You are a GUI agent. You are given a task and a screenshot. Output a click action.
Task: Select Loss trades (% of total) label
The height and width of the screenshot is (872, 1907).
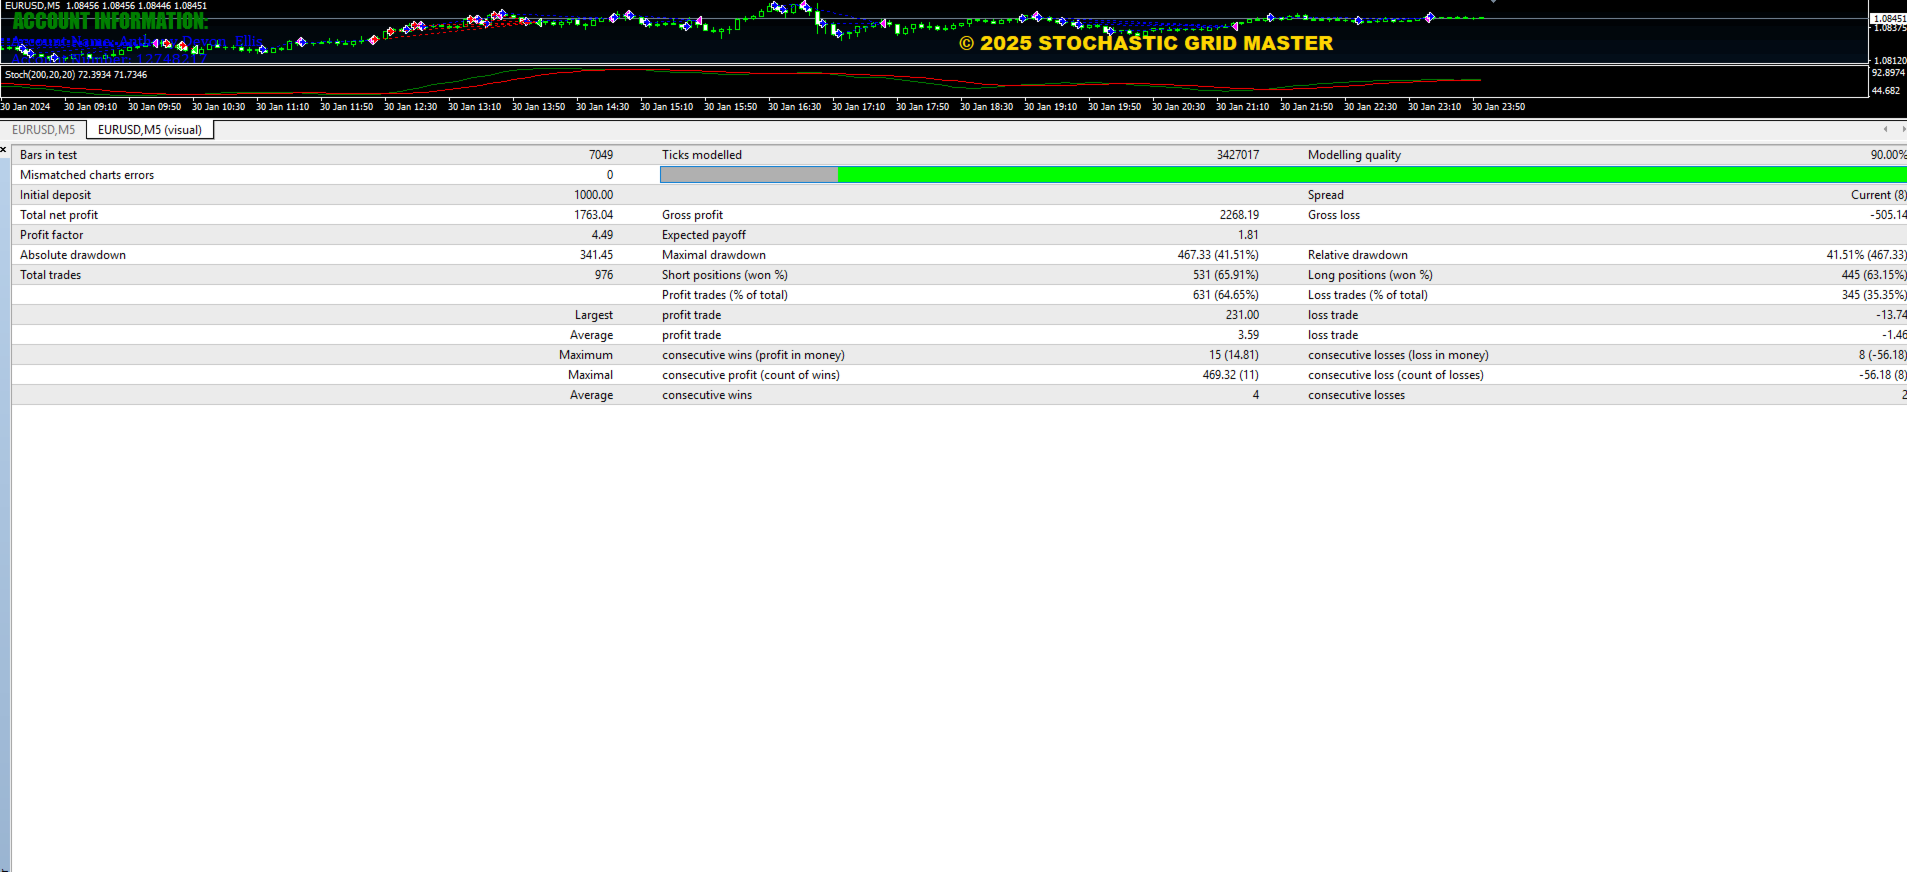[x=1368, y=295]
